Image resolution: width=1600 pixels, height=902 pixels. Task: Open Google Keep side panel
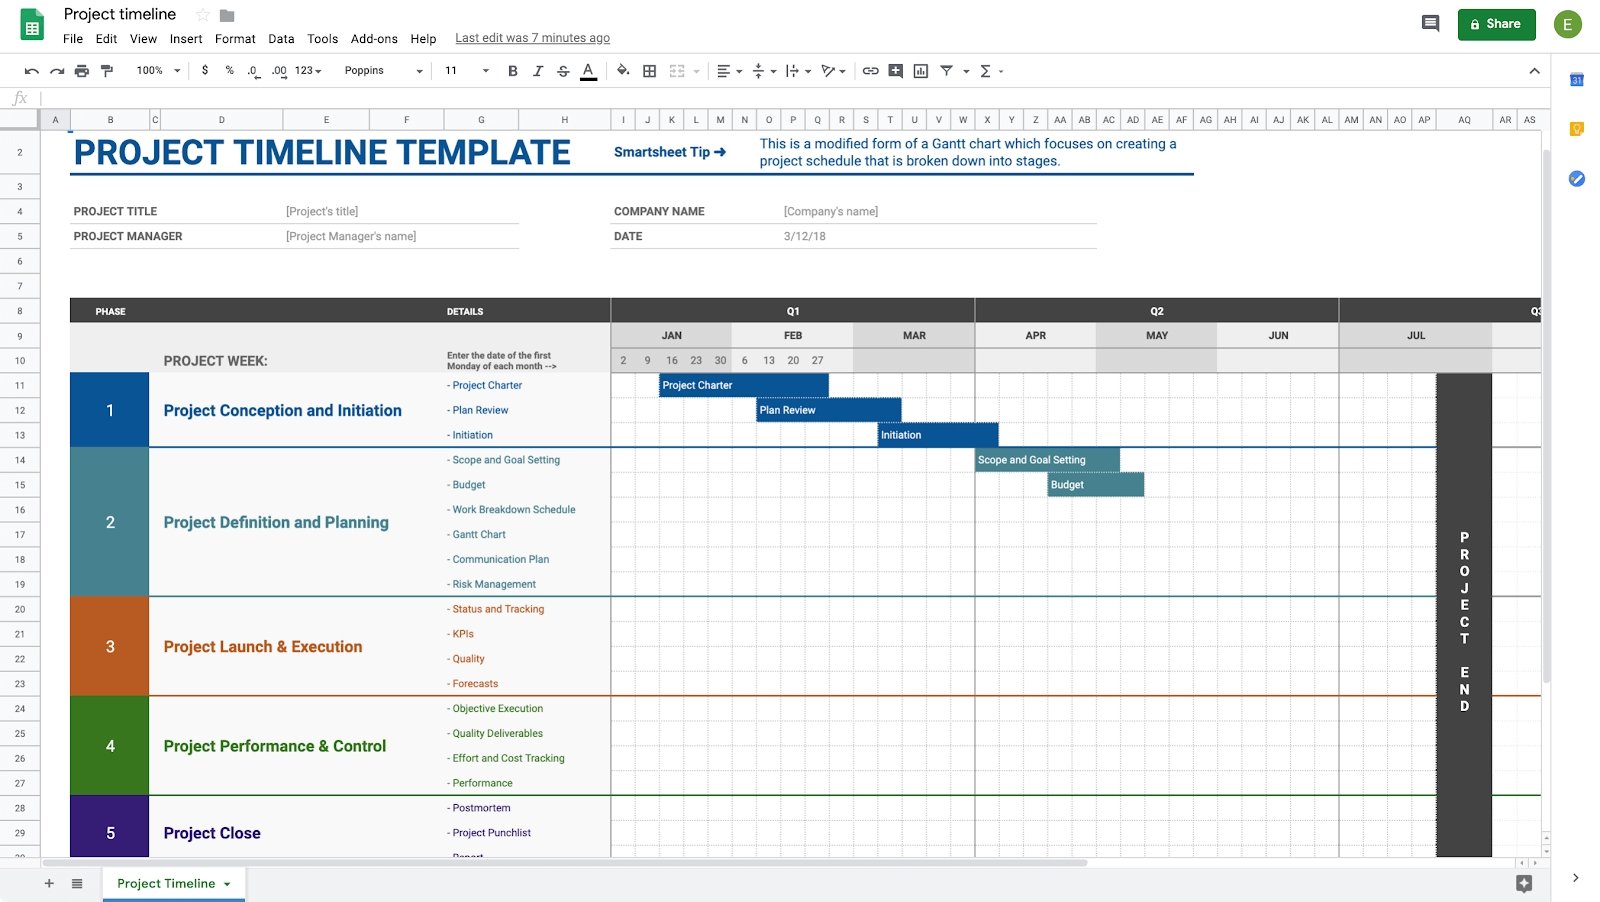[x=1576, y=129]
